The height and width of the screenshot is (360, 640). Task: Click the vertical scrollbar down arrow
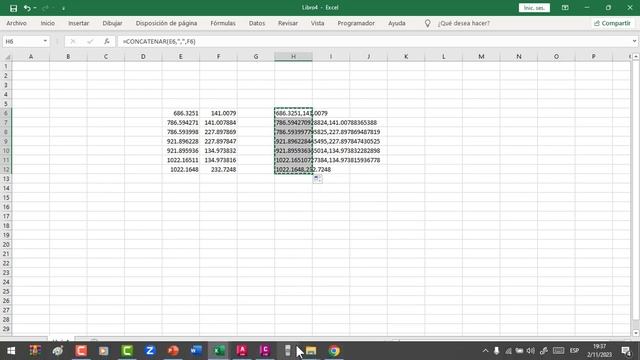click(636, 333)
